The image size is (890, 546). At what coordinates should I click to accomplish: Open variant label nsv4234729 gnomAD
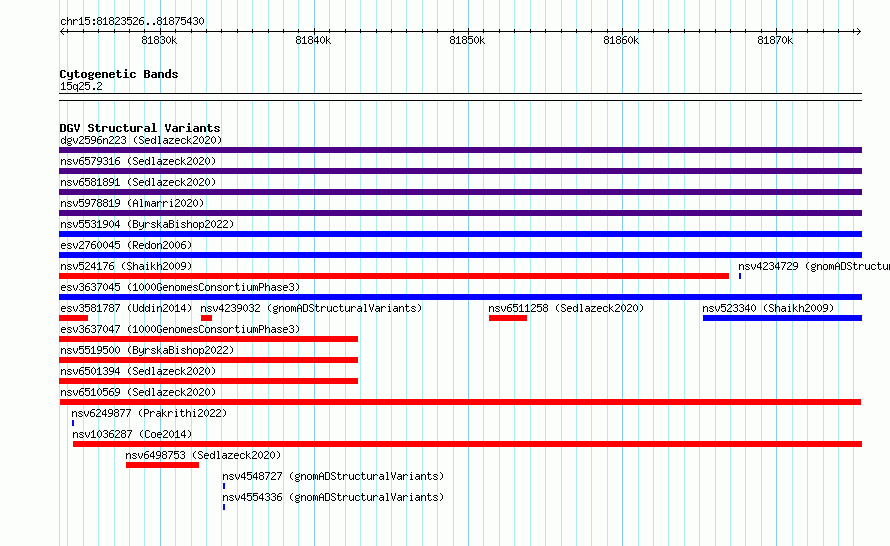[x=814, y=266]
